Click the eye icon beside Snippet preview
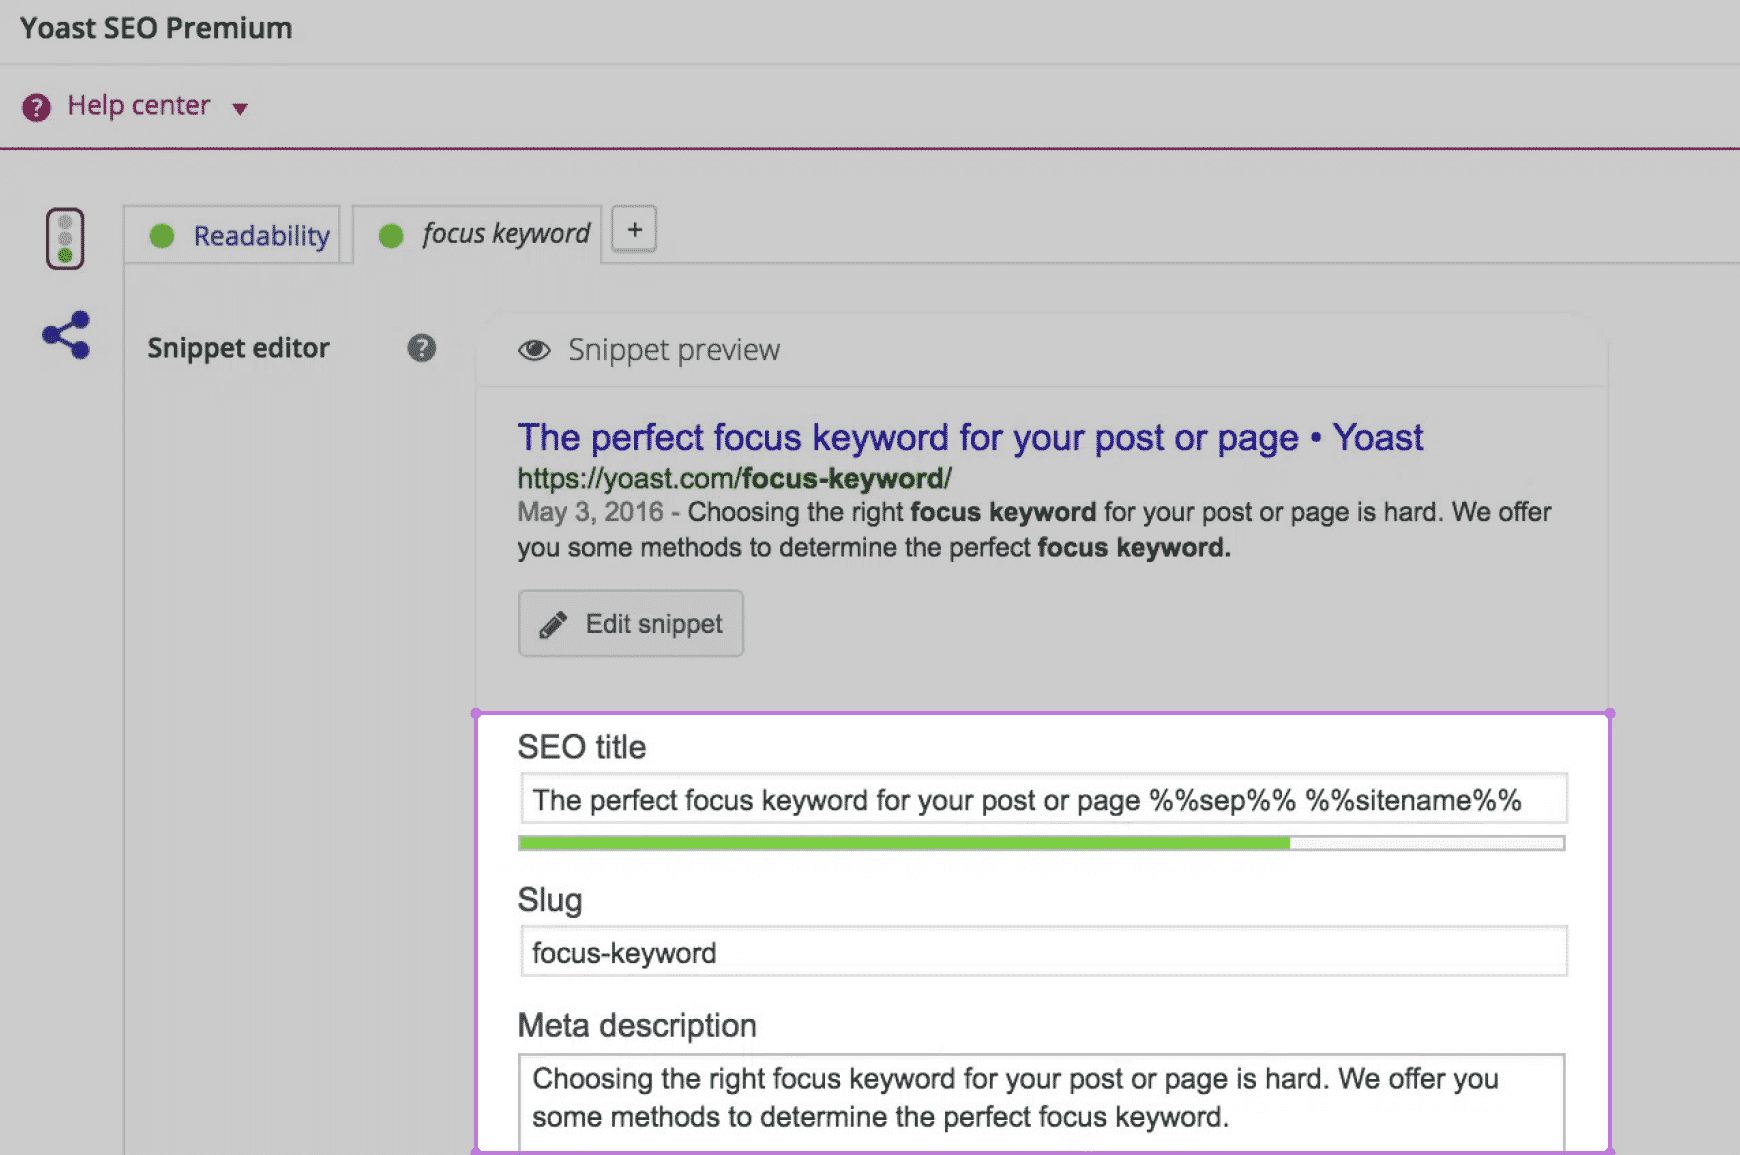 coord(534,350)
